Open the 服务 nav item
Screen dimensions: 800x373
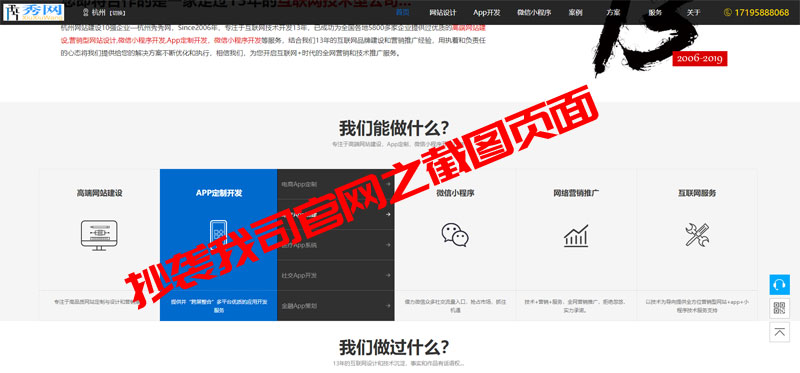655,13
